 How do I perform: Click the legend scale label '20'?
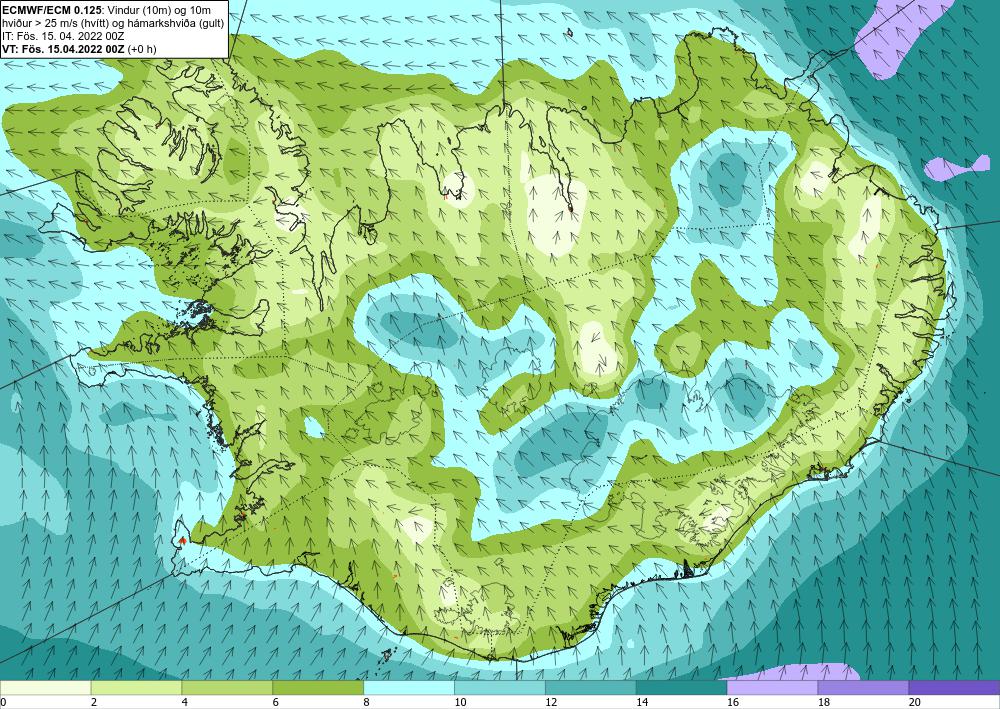(914, 702)
